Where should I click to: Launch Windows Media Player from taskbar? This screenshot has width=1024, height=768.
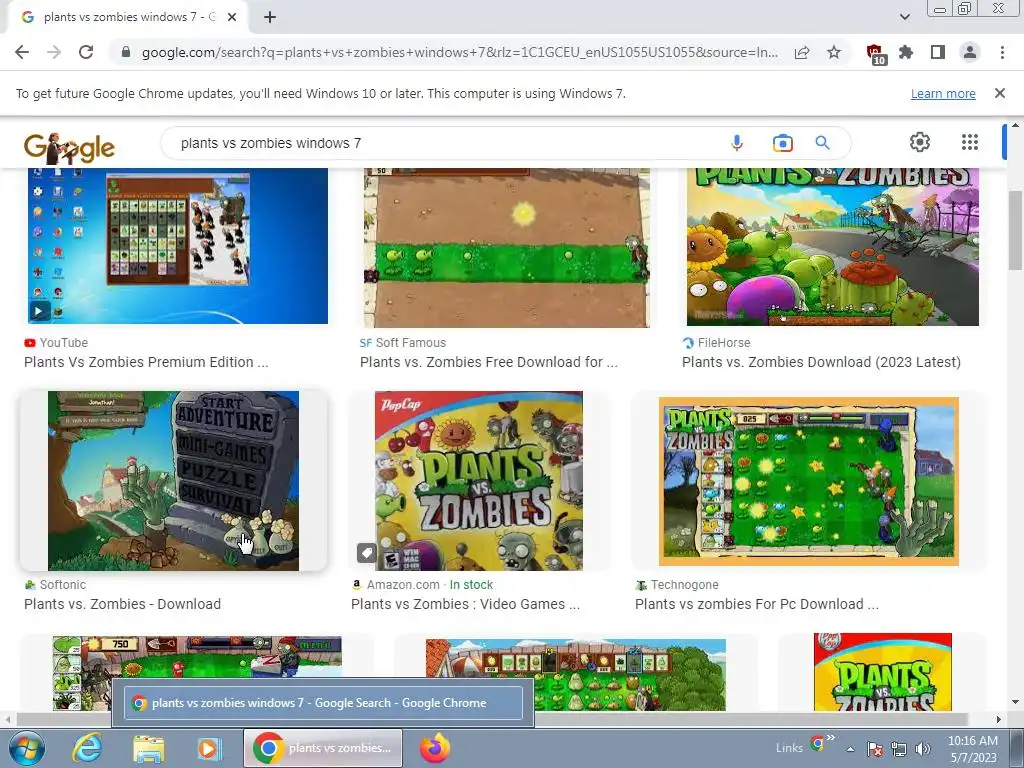[209, 748]
